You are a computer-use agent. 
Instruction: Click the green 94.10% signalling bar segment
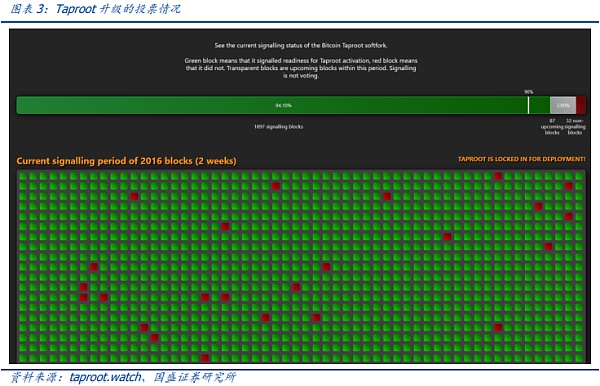pyautogui.click(x=283, y=105)
